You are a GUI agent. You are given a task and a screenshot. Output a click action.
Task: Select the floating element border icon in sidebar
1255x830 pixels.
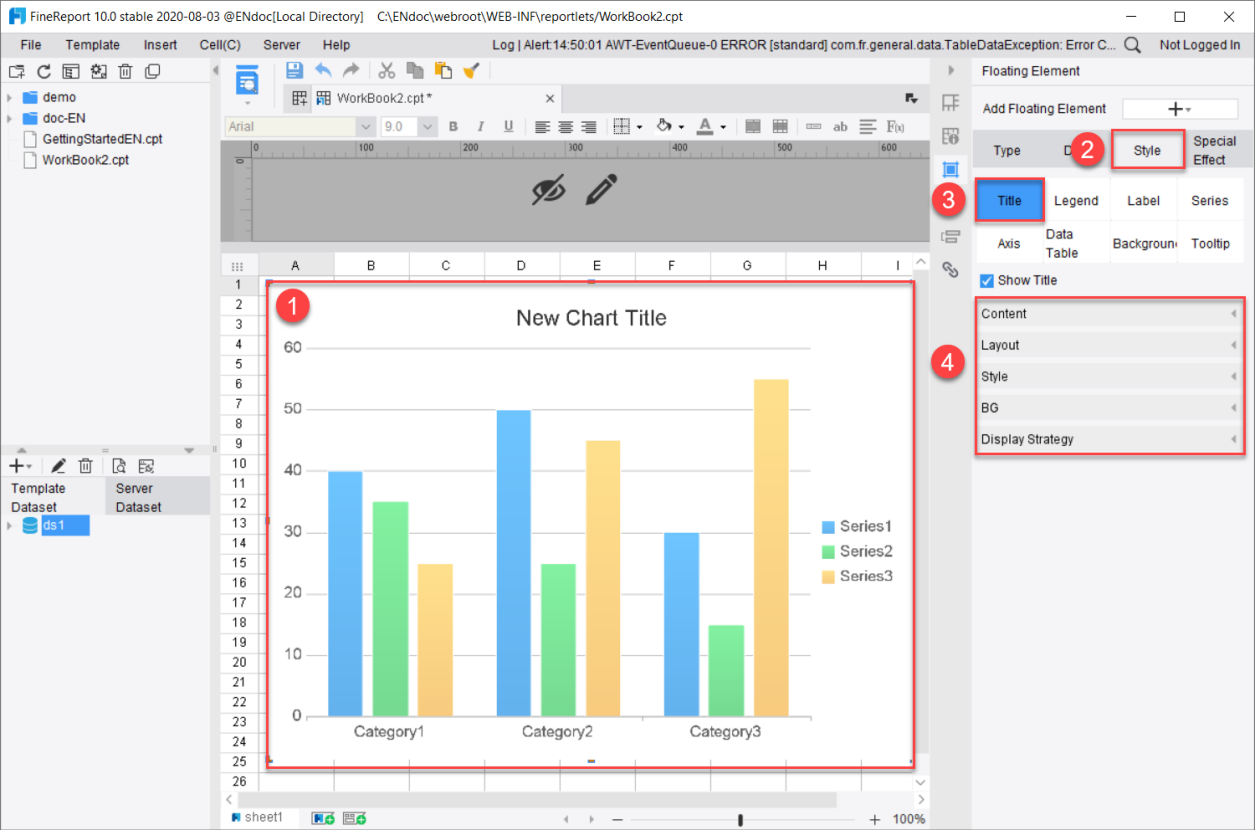click(x=951, y=169)
